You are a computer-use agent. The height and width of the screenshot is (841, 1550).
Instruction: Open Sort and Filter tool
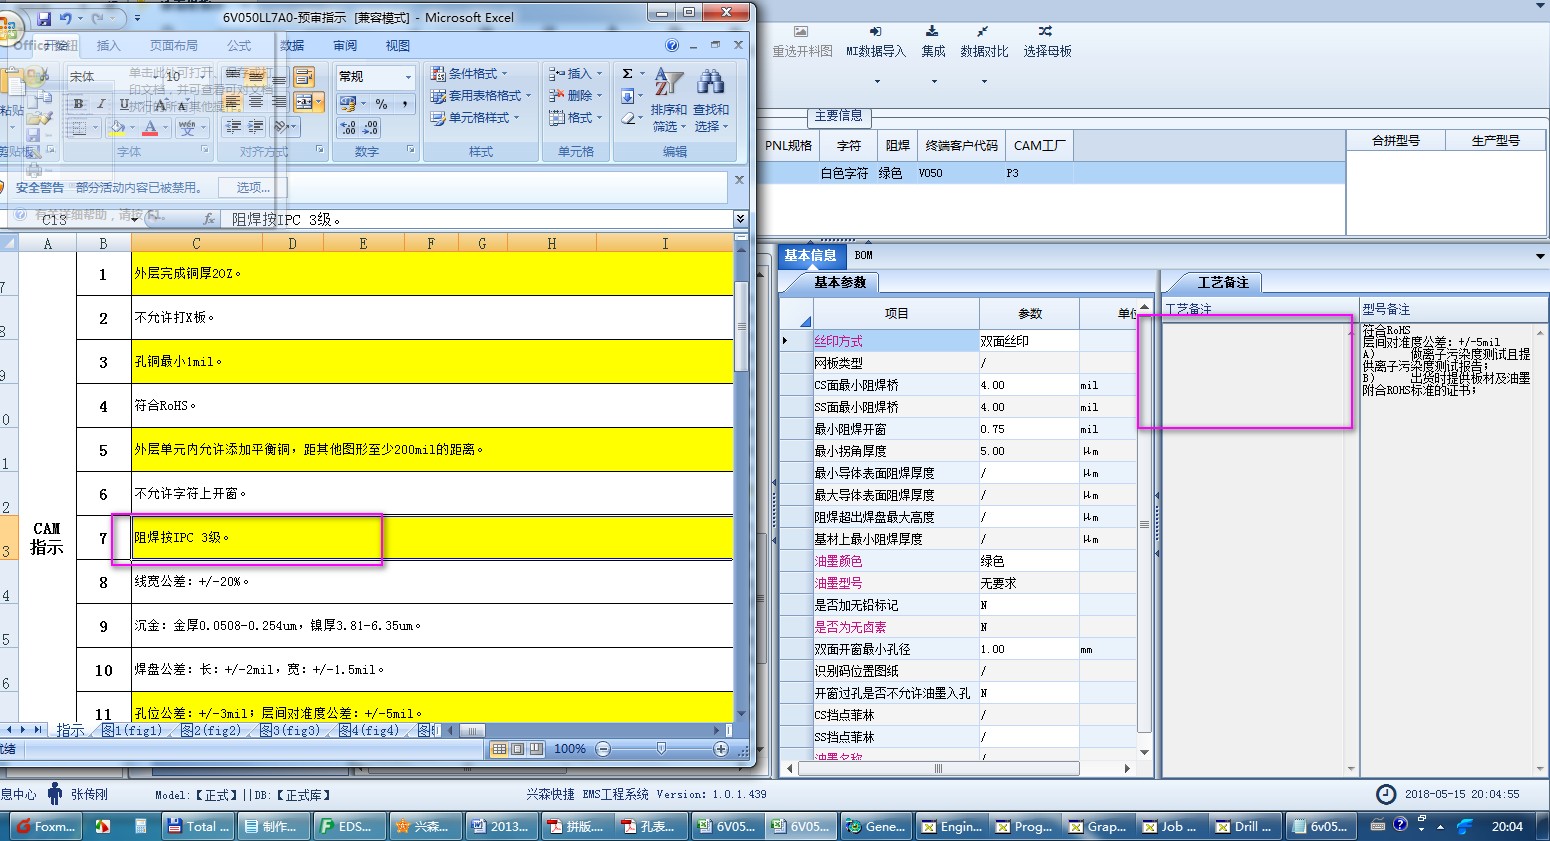point(669,99)
